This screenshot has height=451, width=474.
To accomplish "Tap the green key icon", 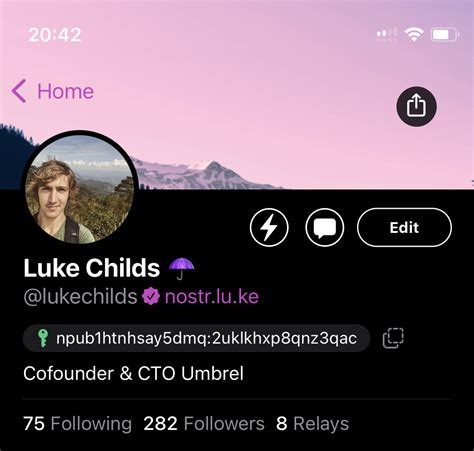I will pos(43,338).
